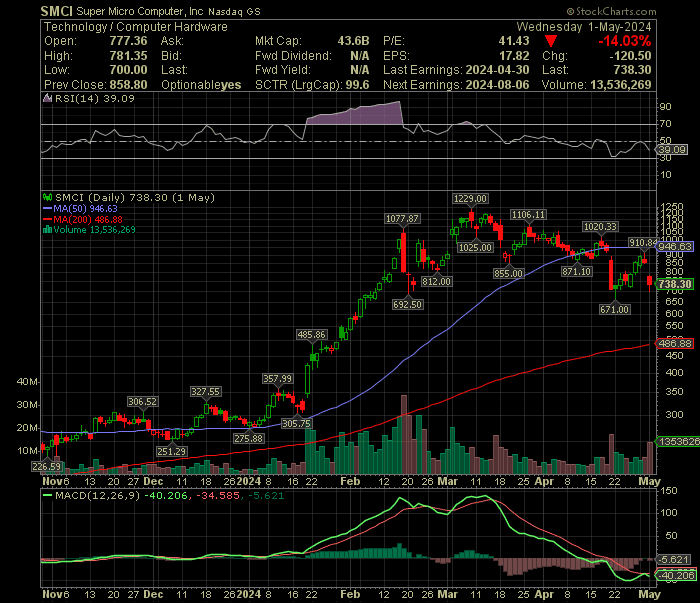Screen dimensions: 700x603
Task: Click the 946.63 MA(50) axis tag
Action: [675, 246]
